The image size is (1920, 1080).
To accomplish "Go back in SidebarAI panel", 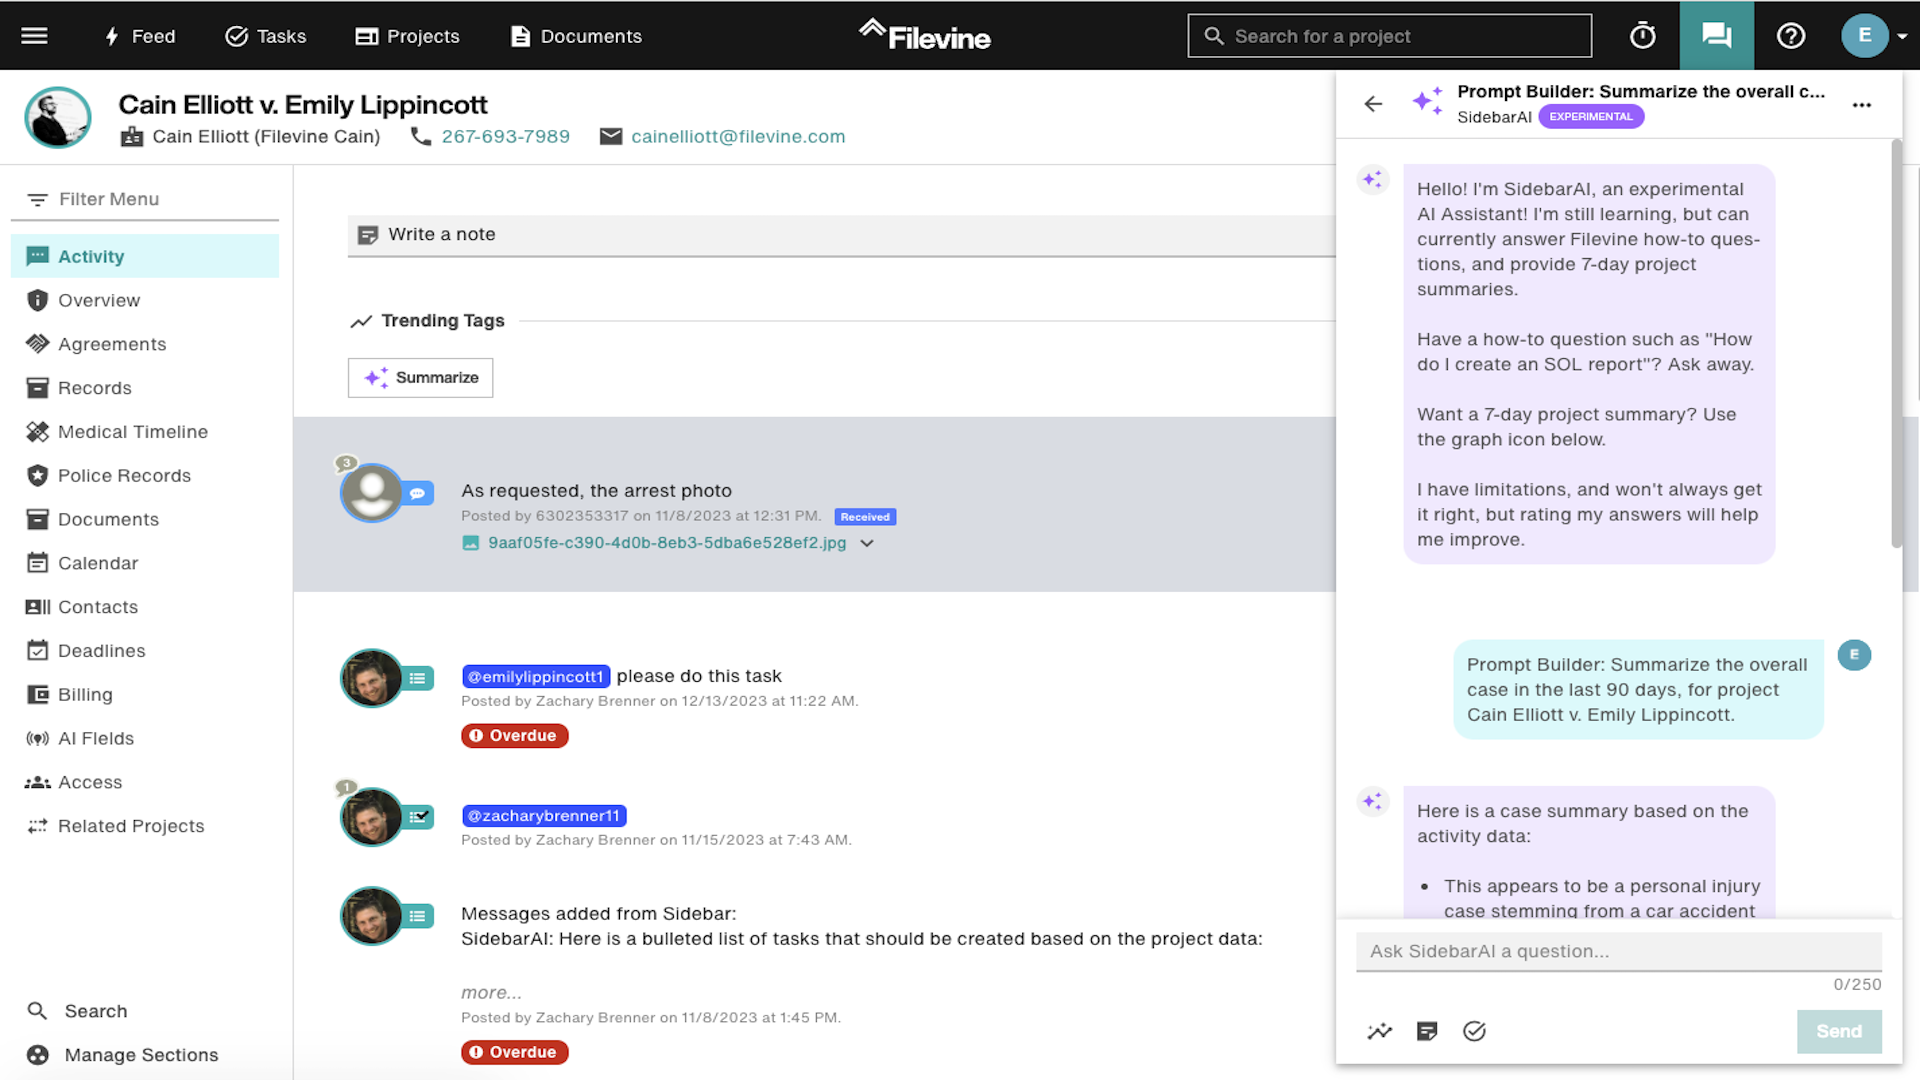I will tap(1373, 104).
